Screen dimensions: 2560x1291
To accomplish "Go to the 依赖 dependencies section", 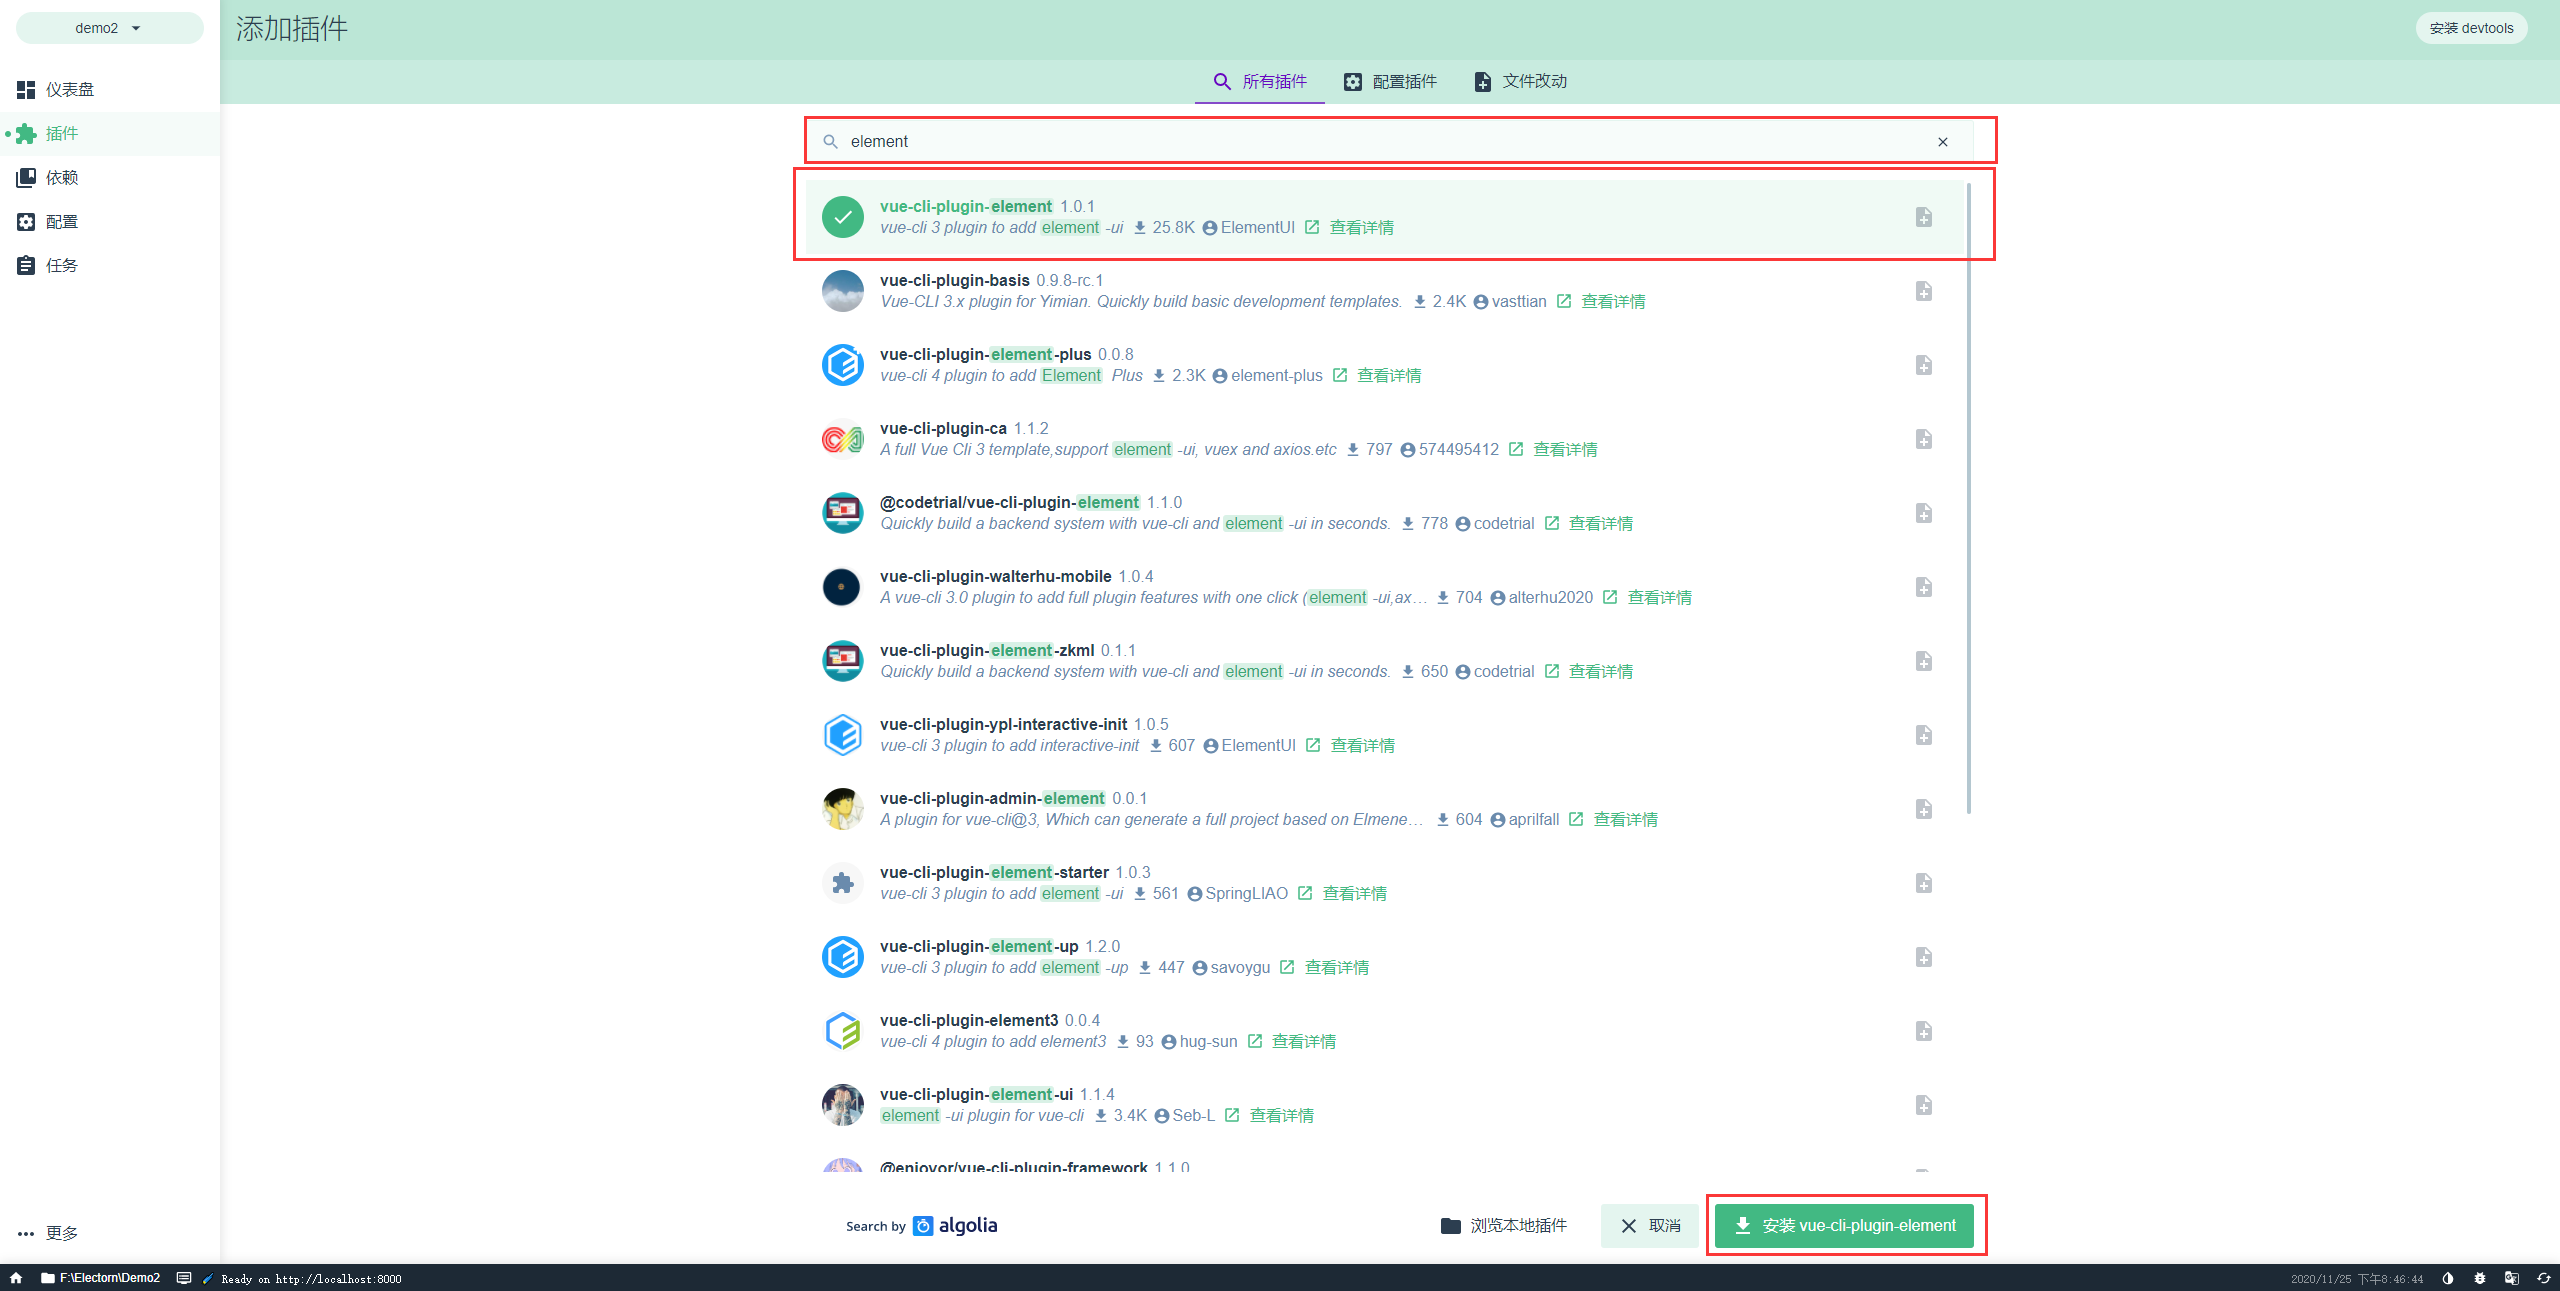I will pos(109,178).
